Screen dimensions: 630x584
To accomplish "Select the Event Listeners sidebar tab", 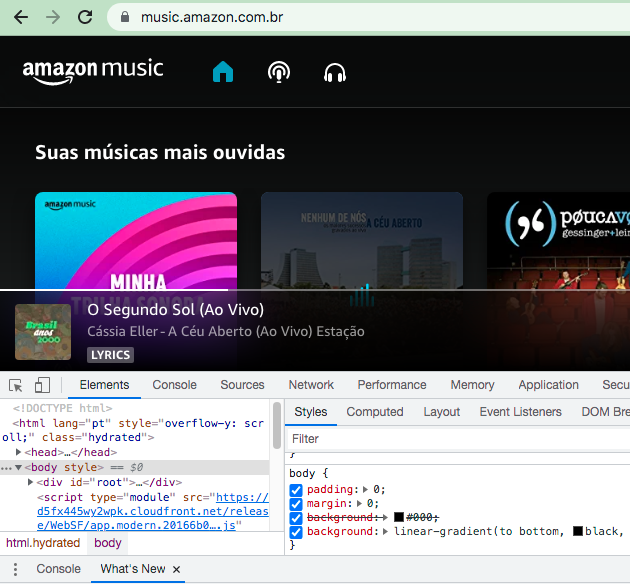I will point(520,412).
